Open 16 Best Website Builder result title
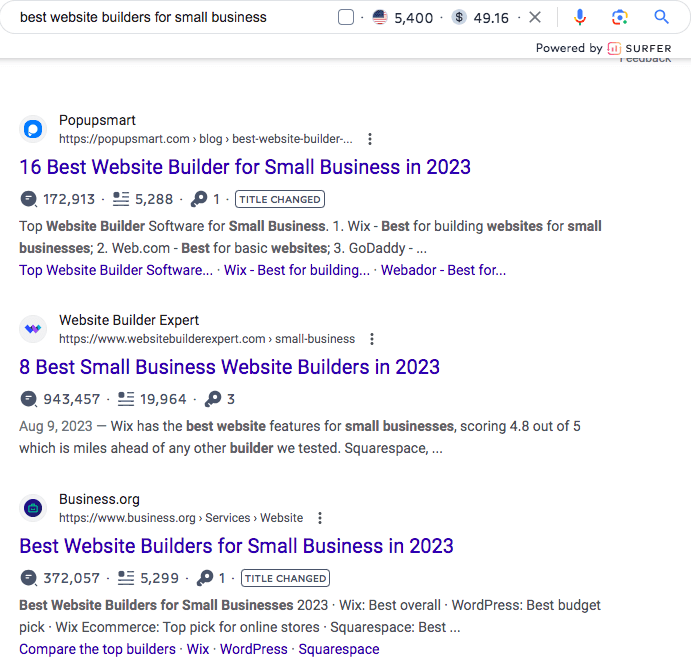691x661 pixels. (x=245, y=167)
